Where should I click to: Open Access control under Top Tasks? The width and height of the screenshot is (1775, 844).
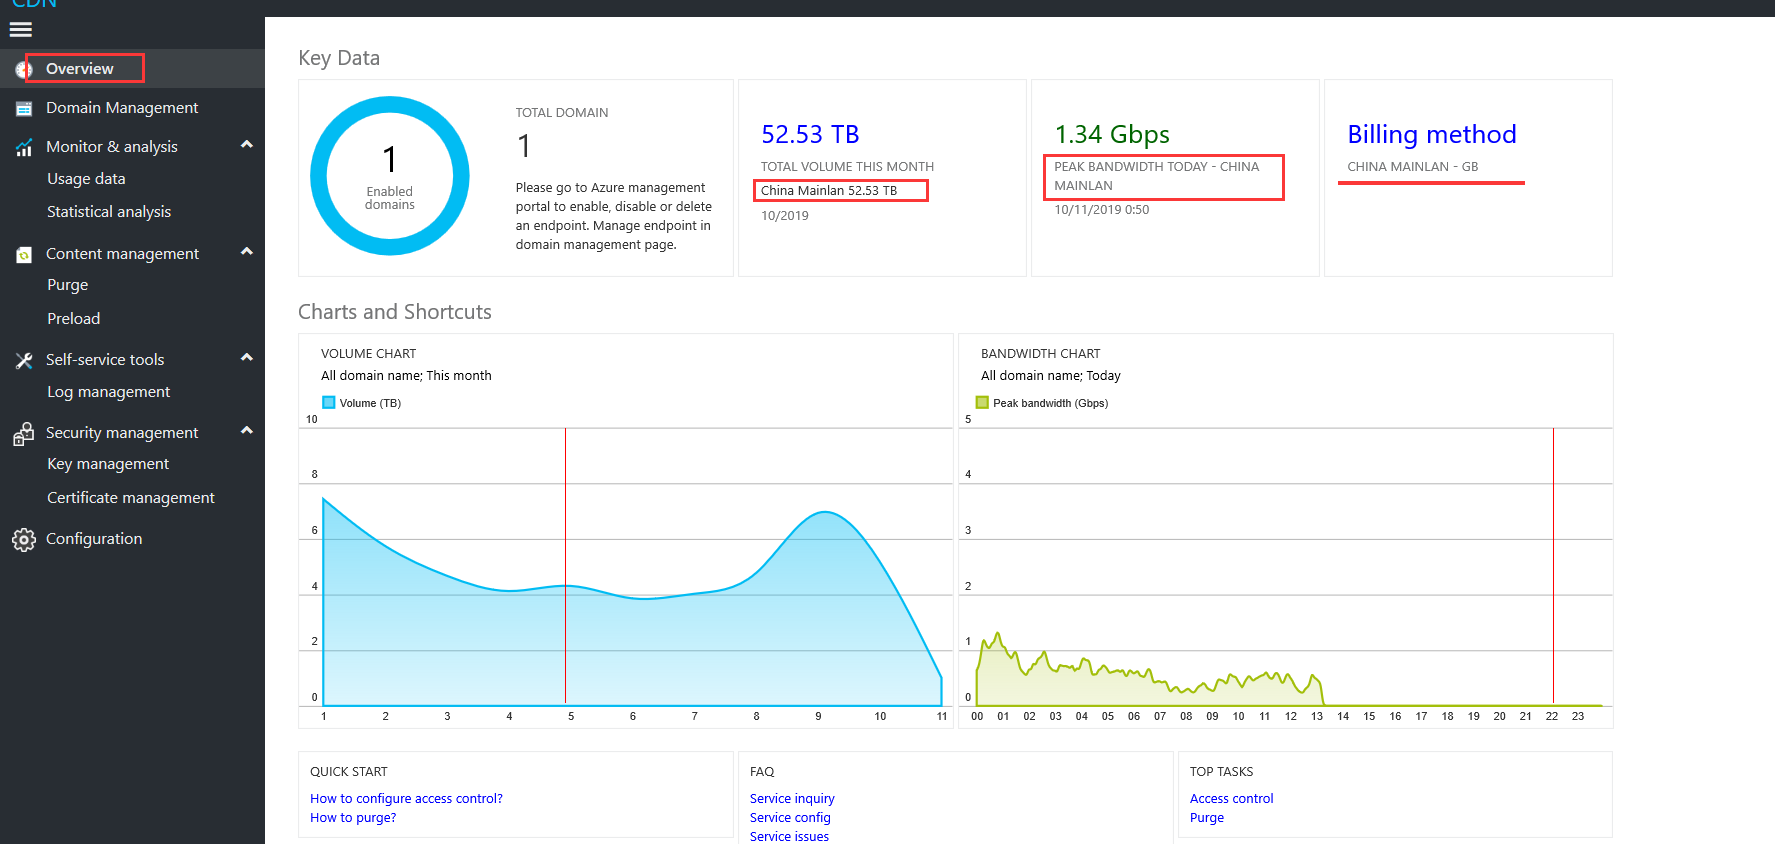[1231, 799]
